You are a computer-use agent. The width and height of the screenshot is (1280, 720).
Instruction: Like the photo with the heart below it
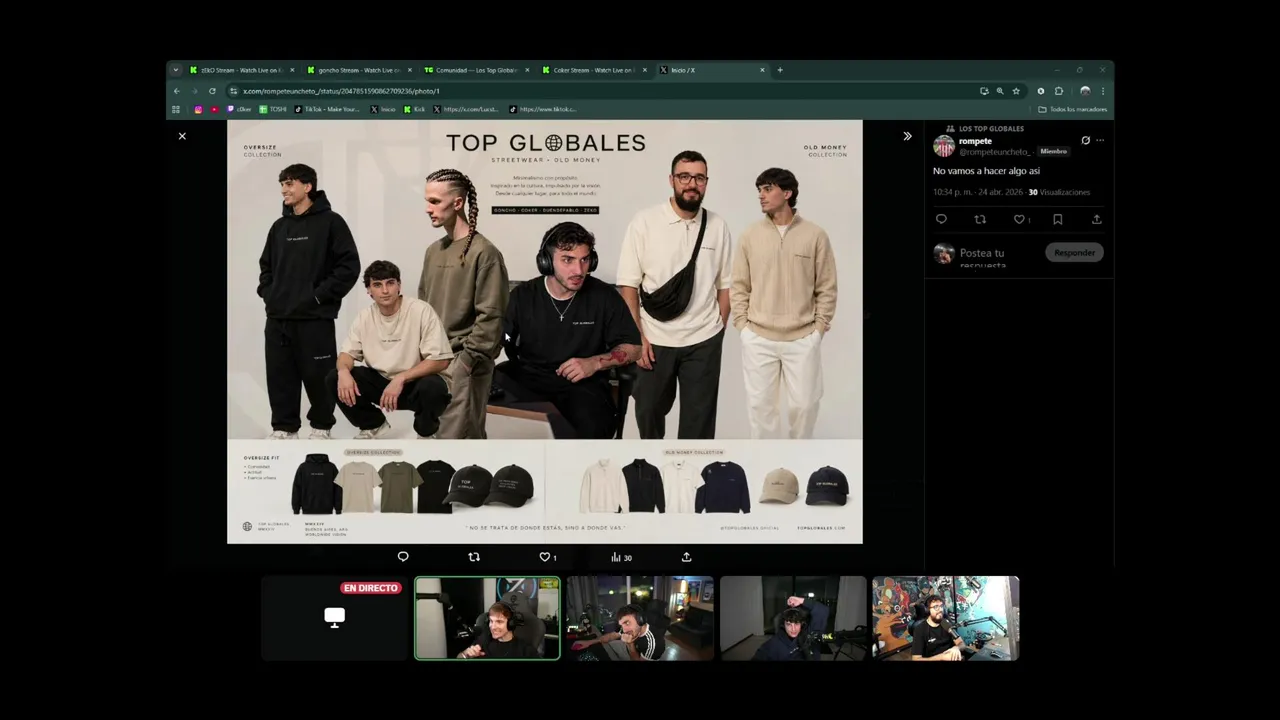tap(545, 557)
